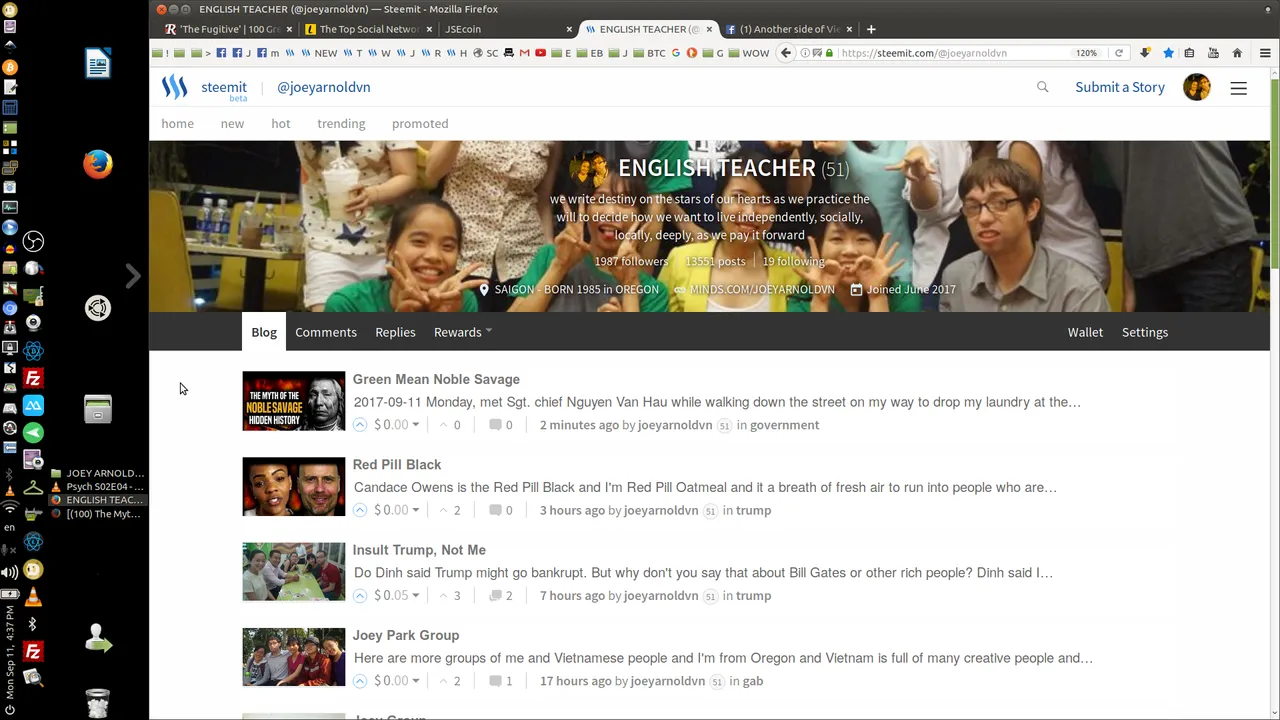Switch to The Top Social Network tab
Screen dimensions: 1280x720
point(368,29)
